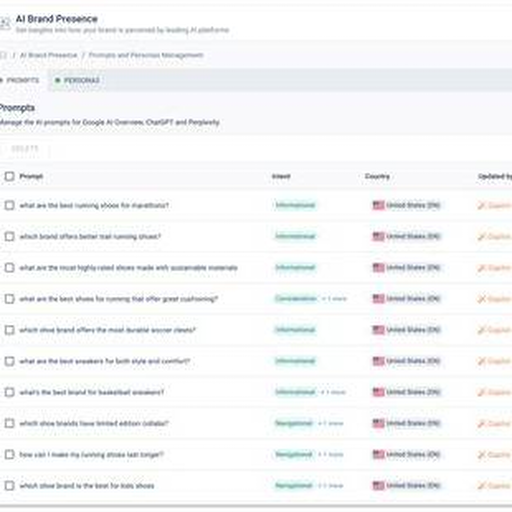Click Updated by icon in kids shoes row
The width and height of the screenshot is (512, 512).
[x=481, y=486]
